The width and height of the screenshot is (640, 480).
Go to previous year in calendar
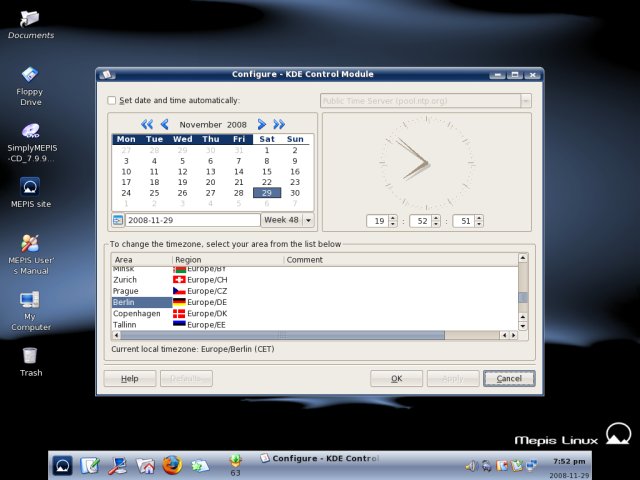[147, 124]
